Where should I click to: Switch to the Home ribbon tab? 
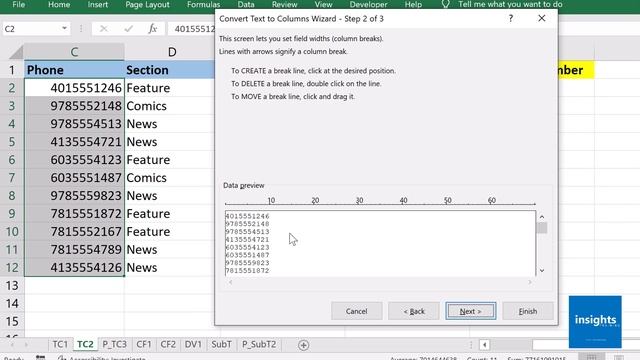[x=59, y=4]
